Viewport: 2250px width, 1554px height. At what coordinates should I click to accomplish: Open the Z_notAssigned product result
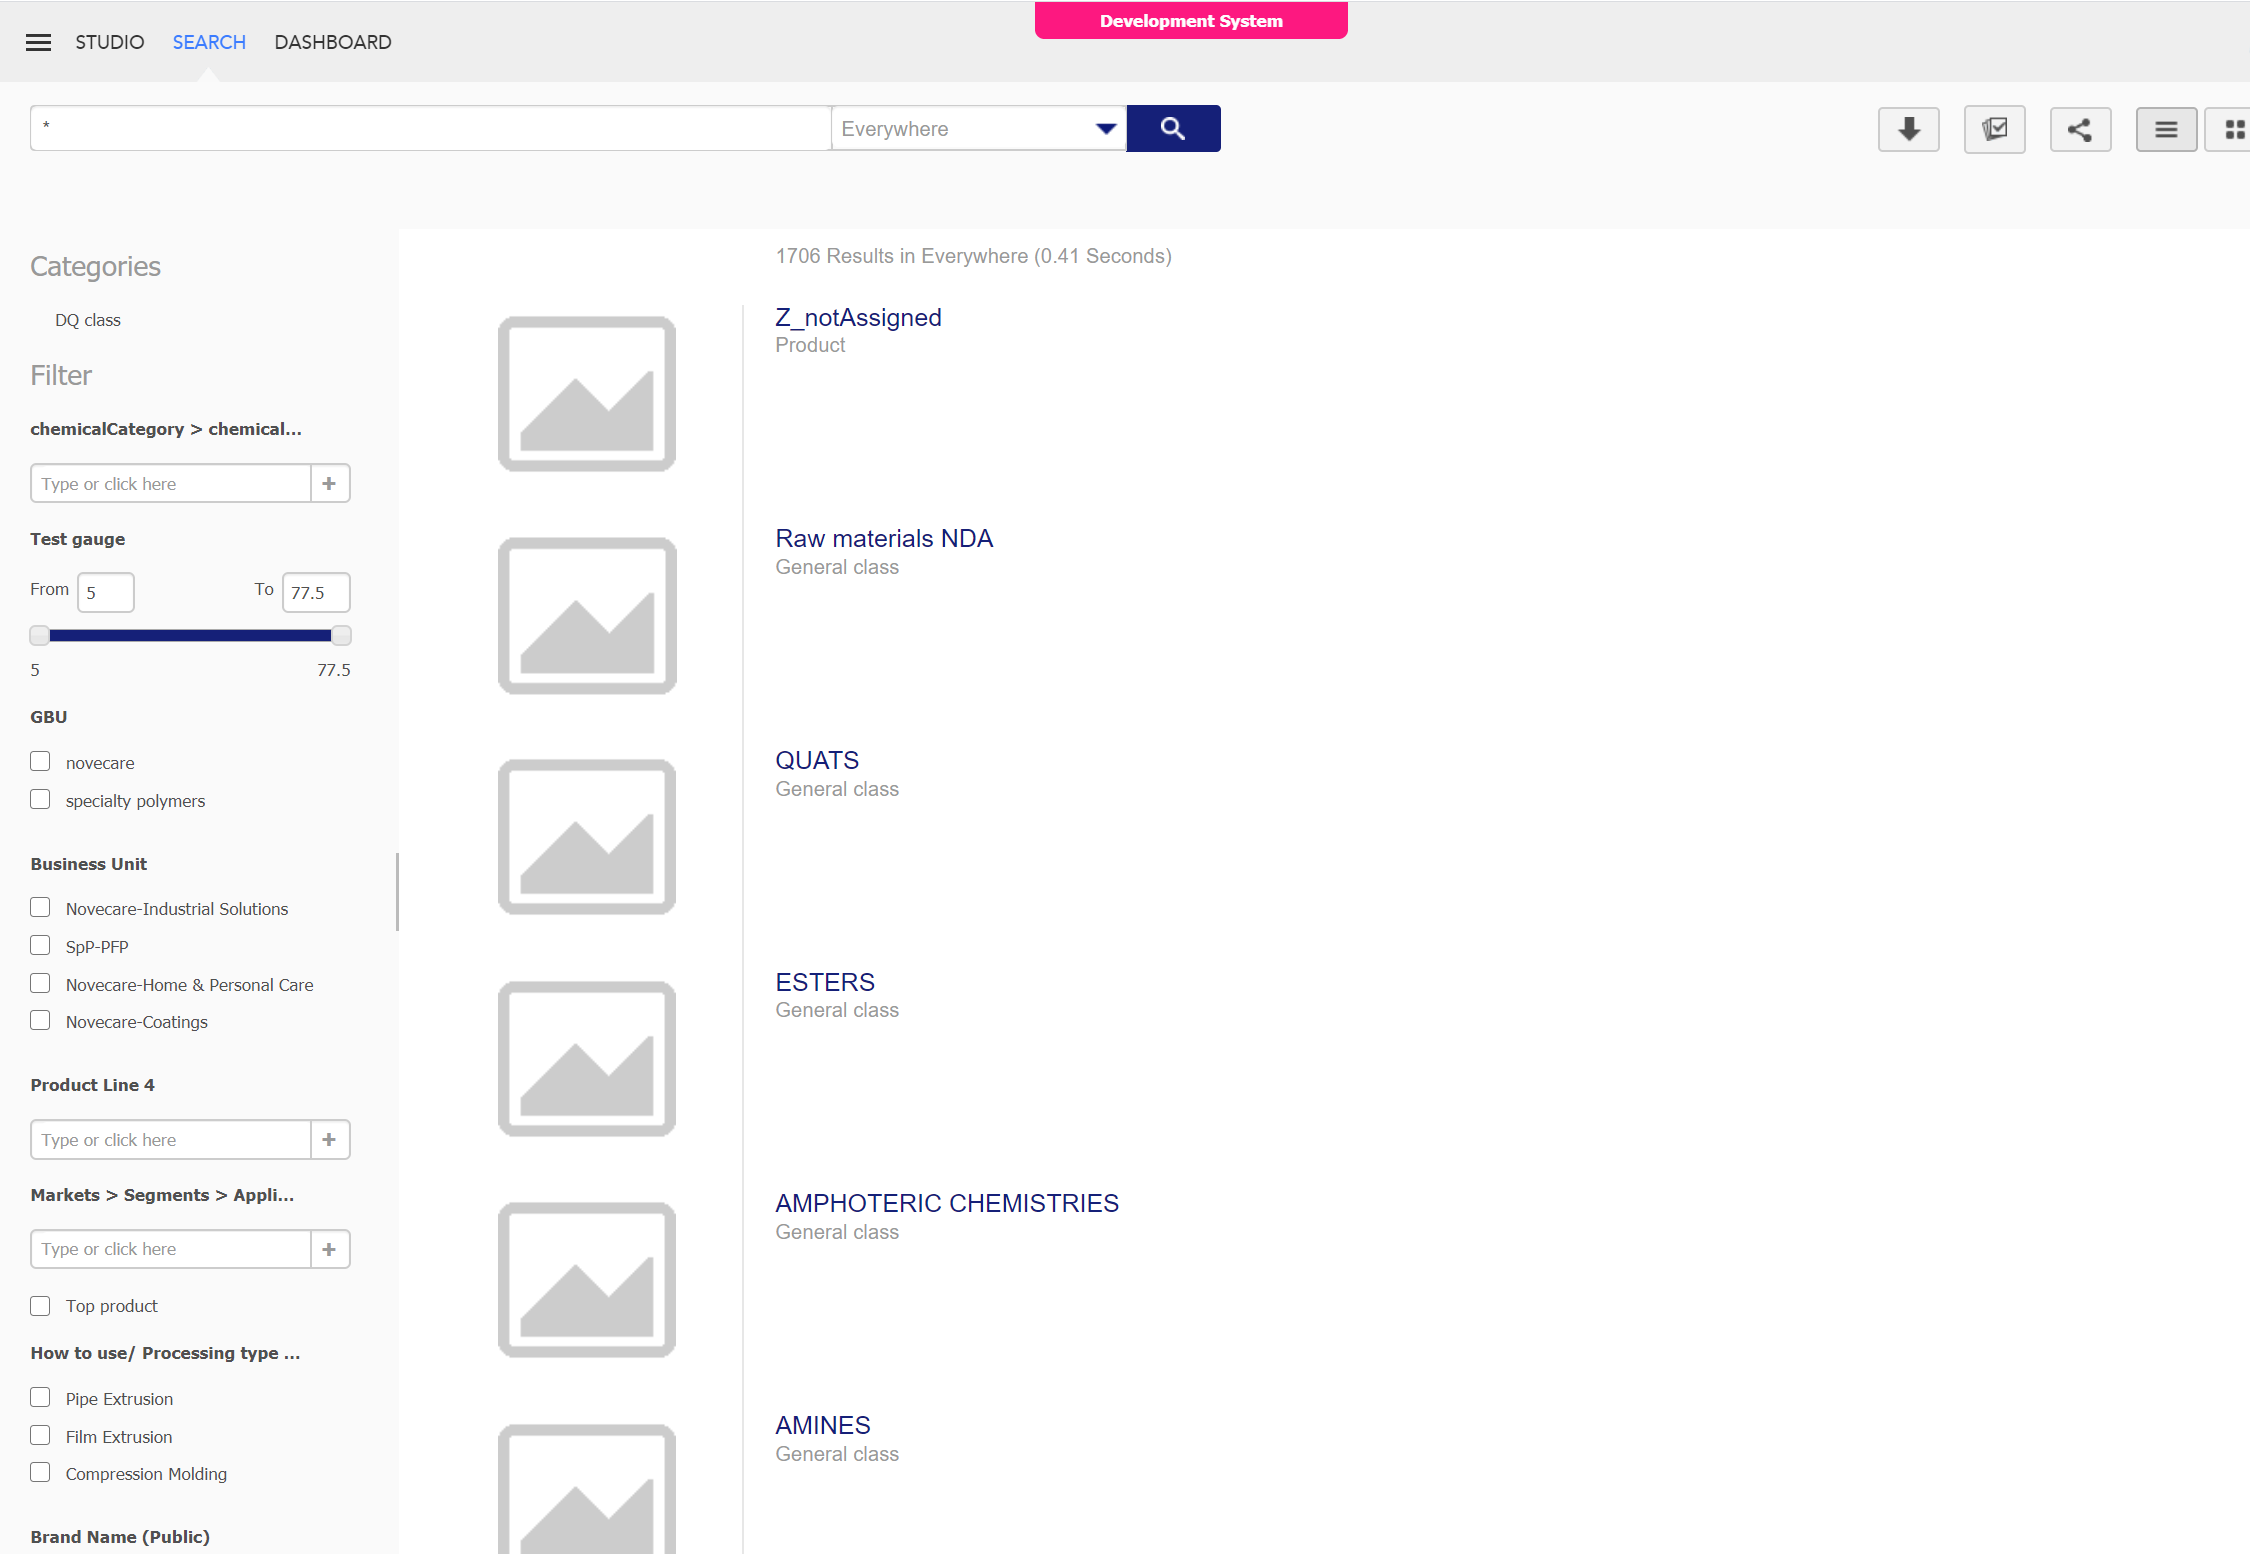858,317
